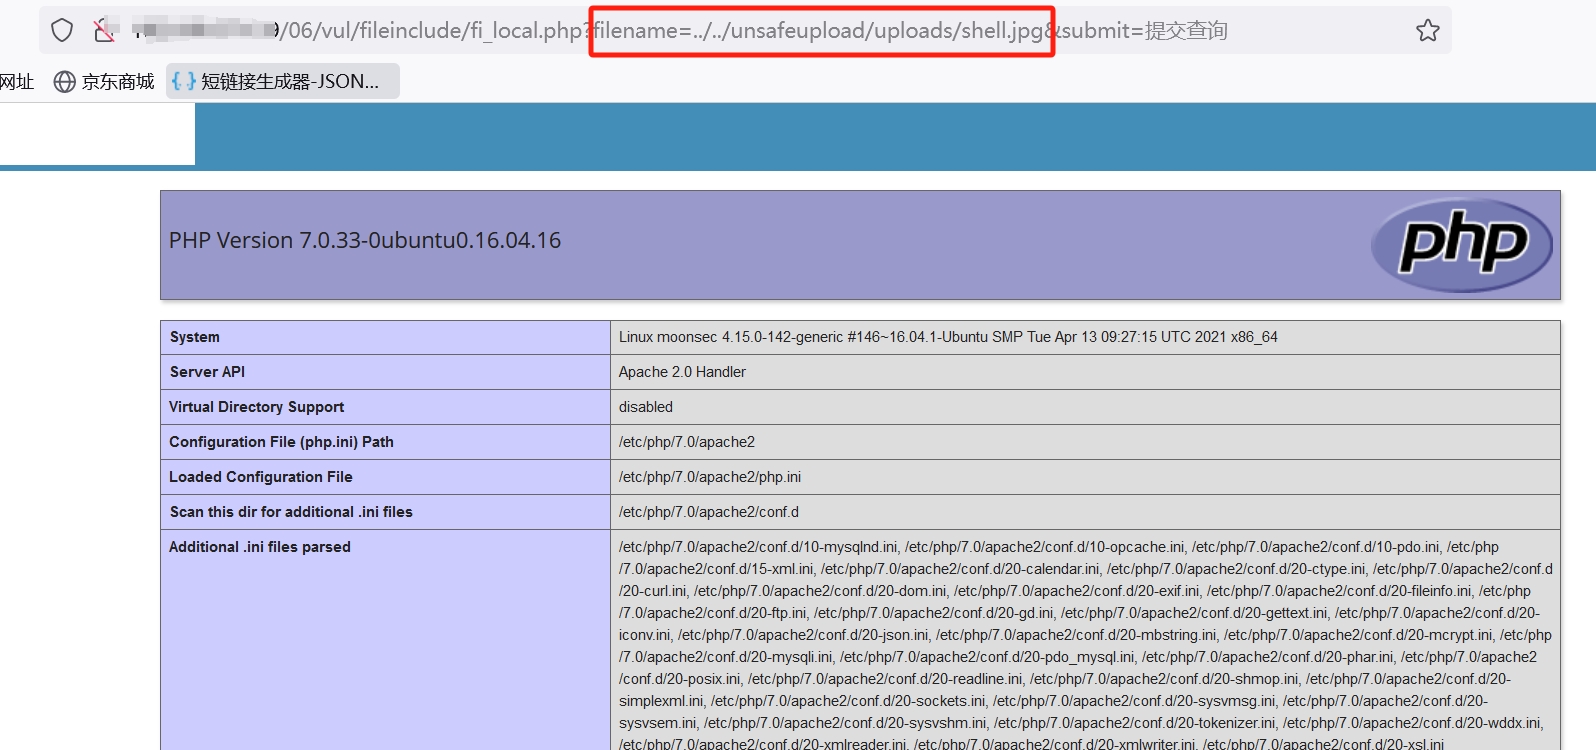Click /etc/php/7.0/apache2/php.ini value
This screenshot has width=1596, height=750.
(x=710, y=477)
